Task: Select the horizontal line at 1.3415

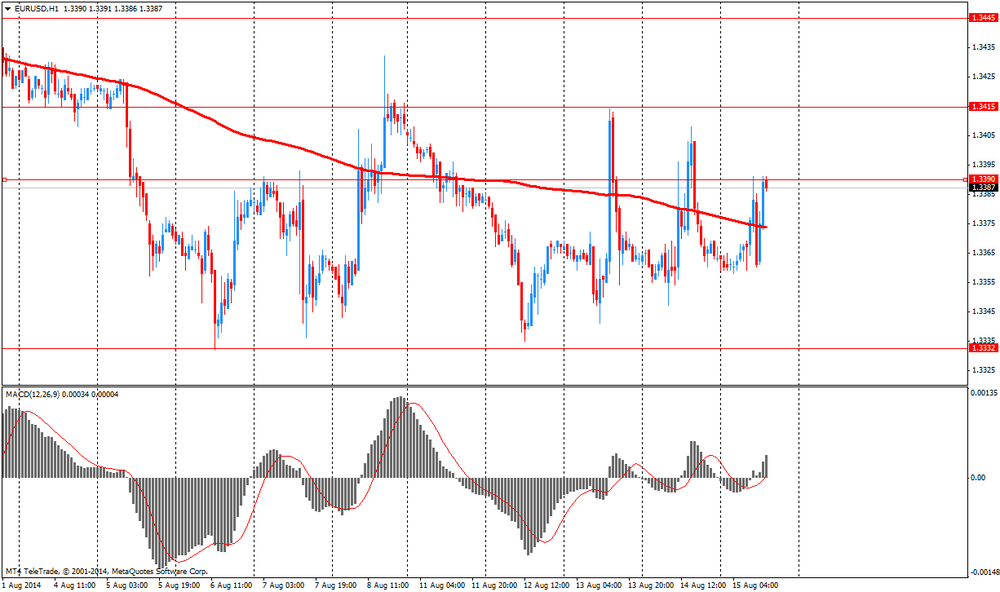Action: [x=500, y=107]
